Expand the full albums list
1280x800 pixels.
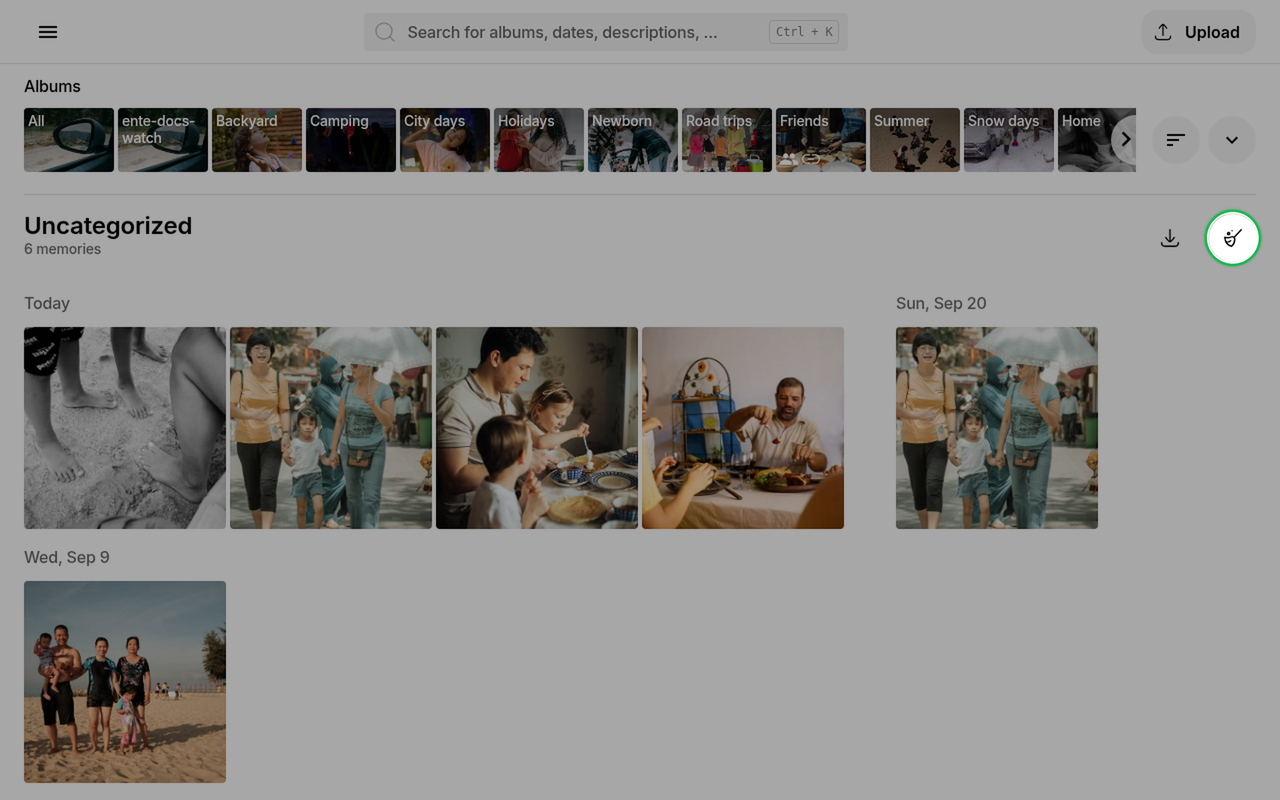pyautogui.click(x=1232, y=140)
